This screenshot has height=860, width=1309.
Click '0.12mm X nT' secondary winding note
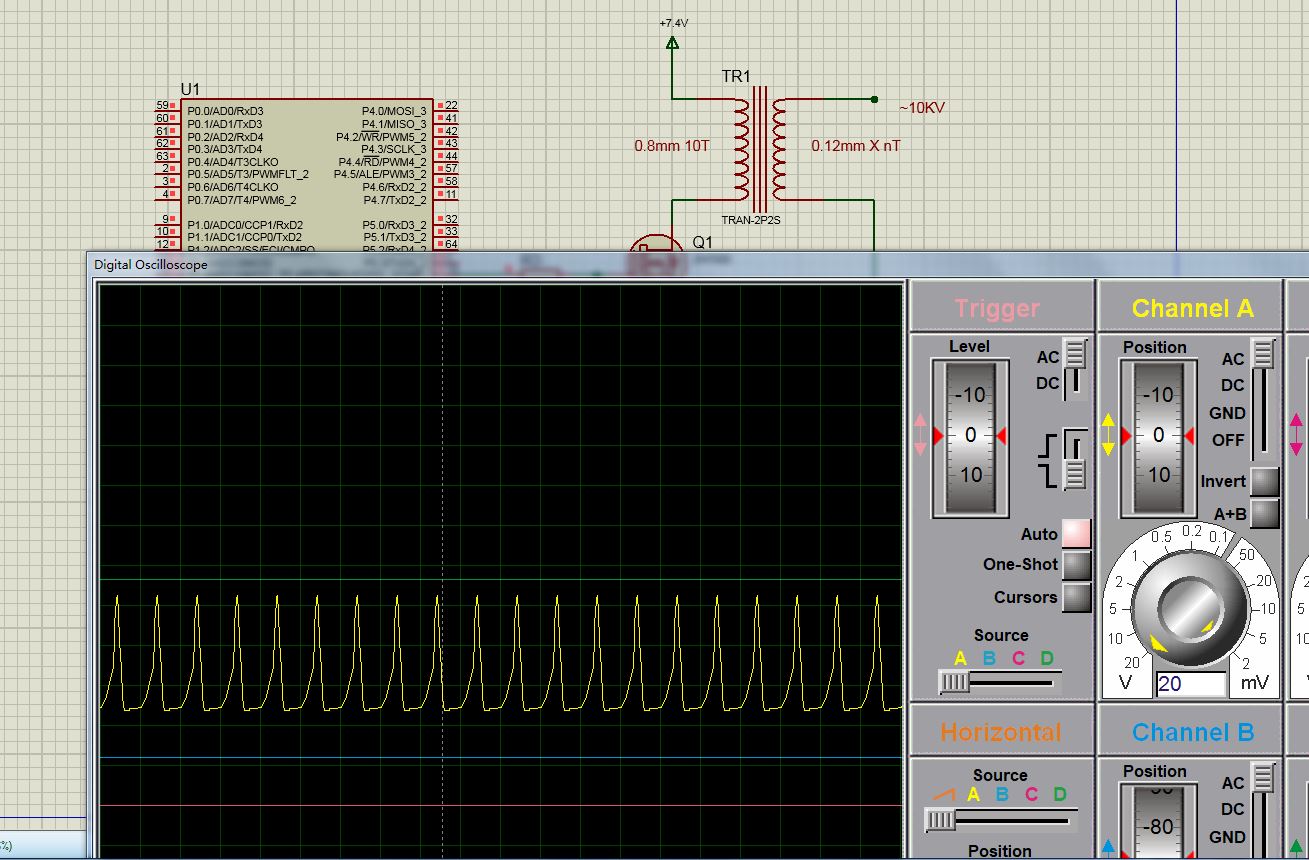(x=856, y=146)
